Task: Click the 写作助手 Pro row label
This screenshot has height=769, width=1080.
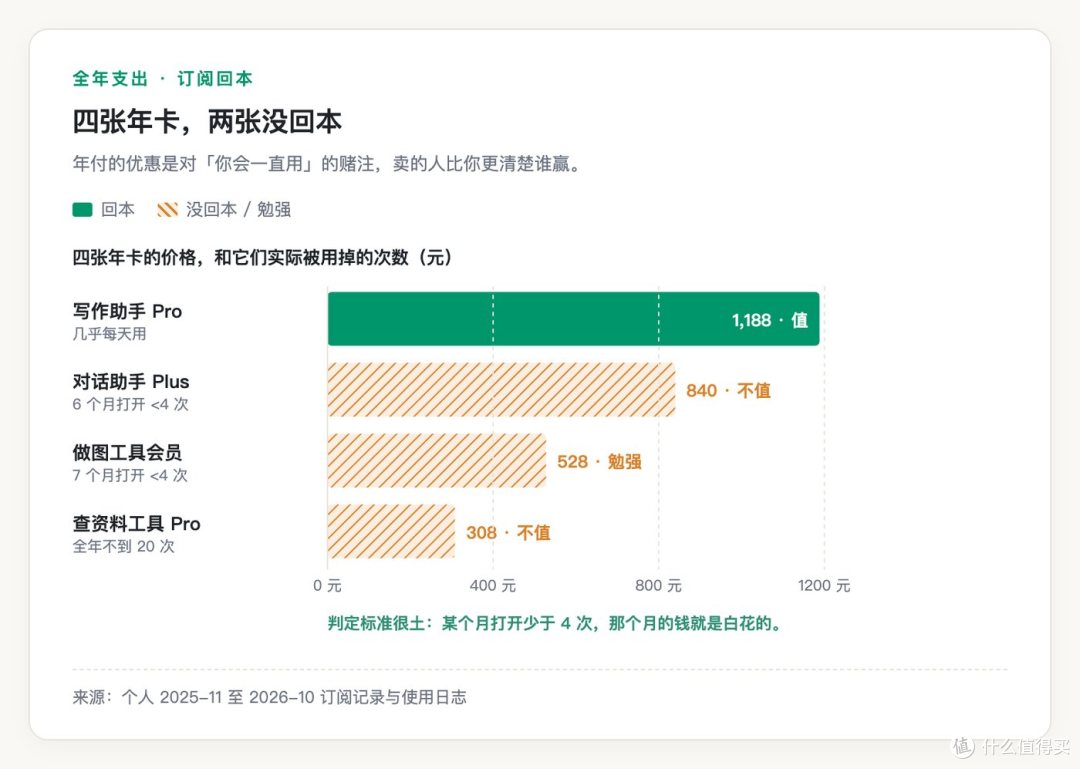Action: (x=127, y=311)
